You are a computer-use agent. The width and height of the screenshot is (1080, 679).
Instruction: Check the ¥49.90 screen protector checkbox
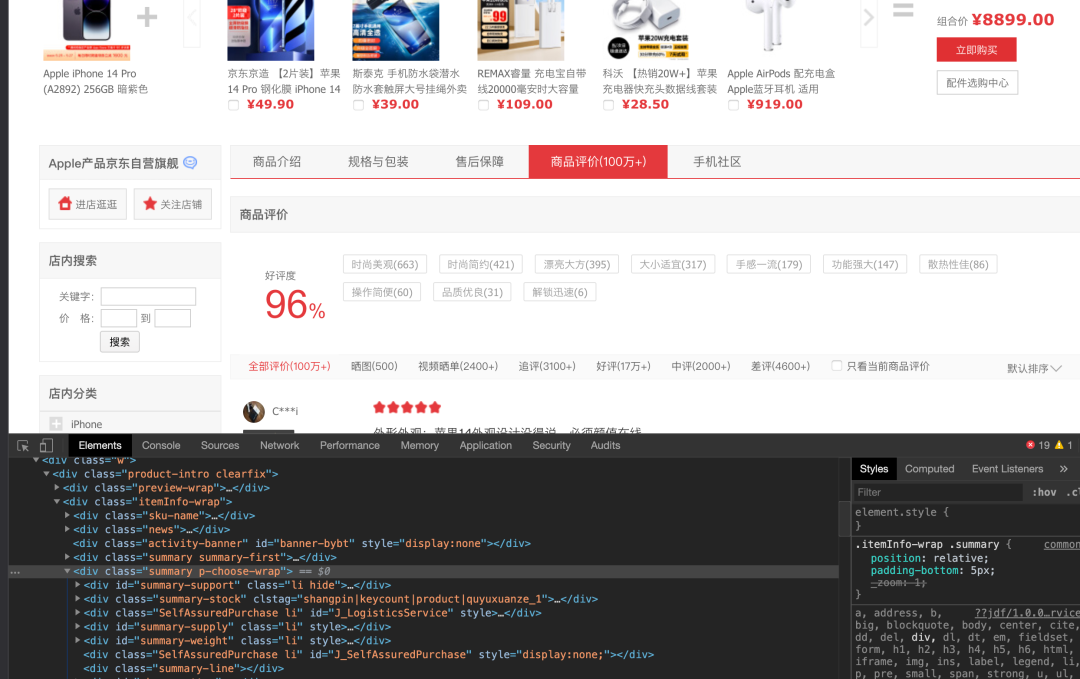233,105
